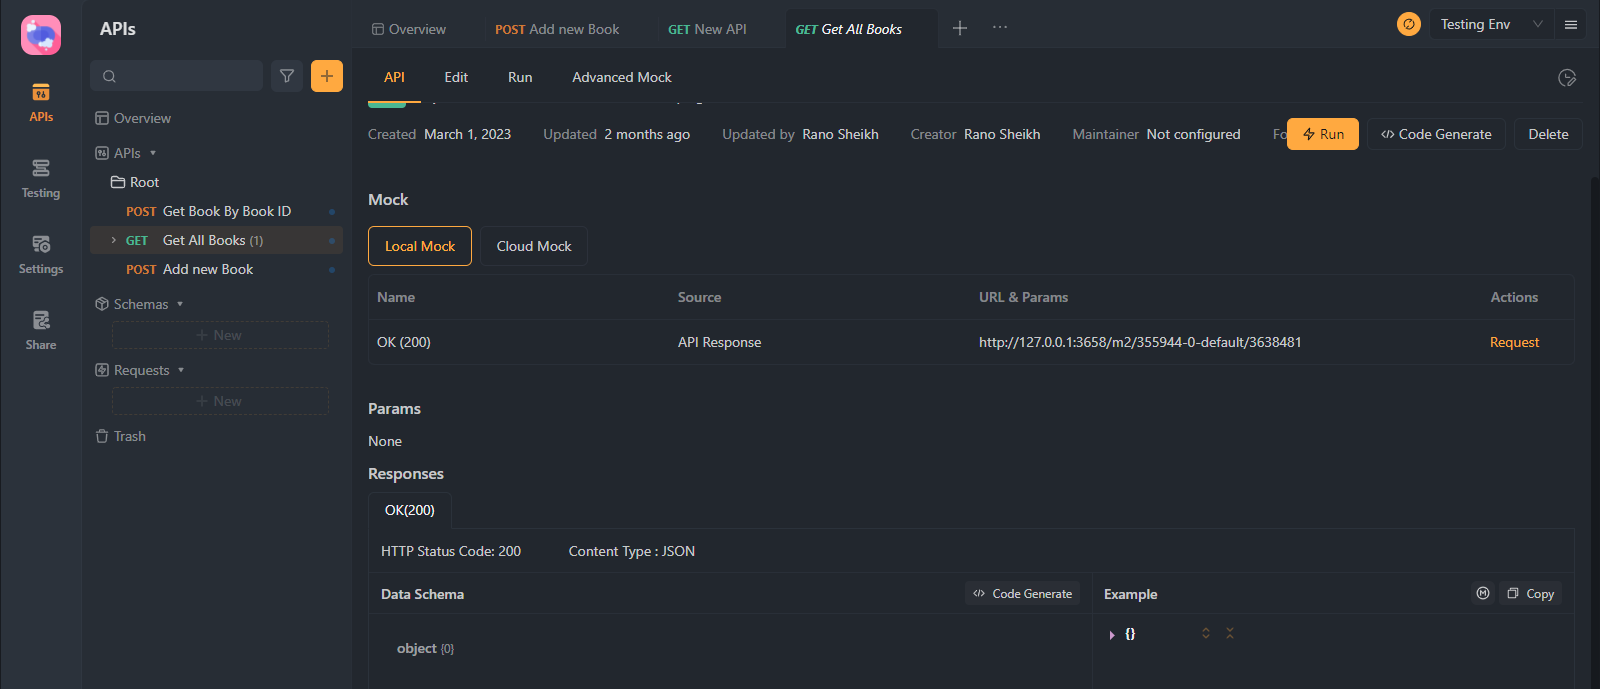Expand all nodes in the Example viewer
This screenshot has width=1600, height=689.
pyautogui.click(x=1206, y=633)
